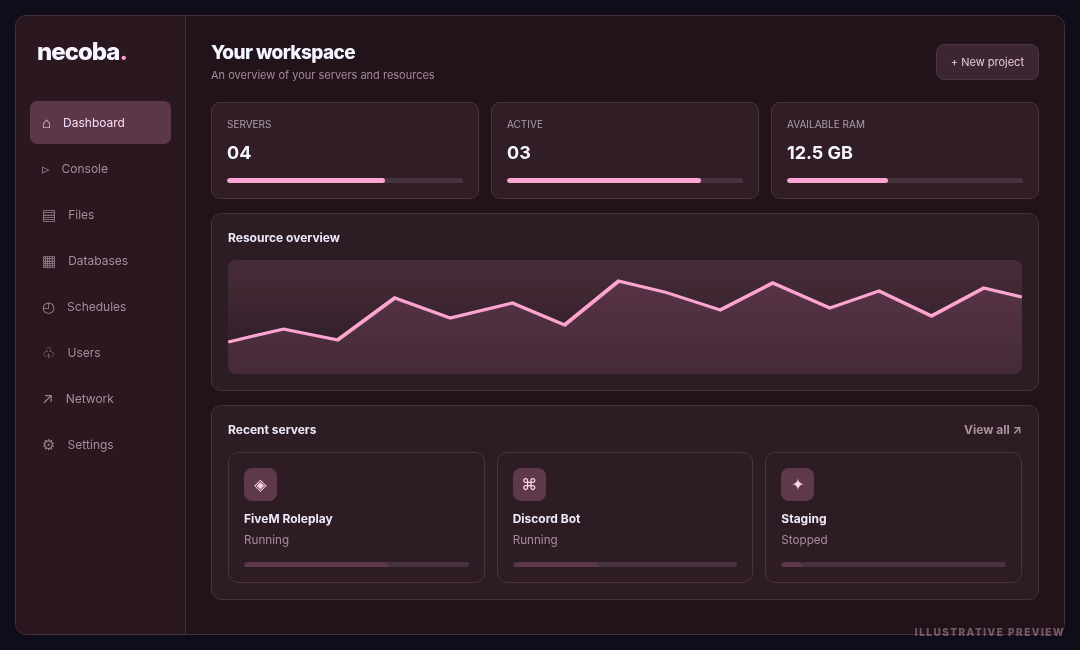Viewport: 1080px width, 650px height.
Task: Go to Console in sidebar
Action: [101, 169]
